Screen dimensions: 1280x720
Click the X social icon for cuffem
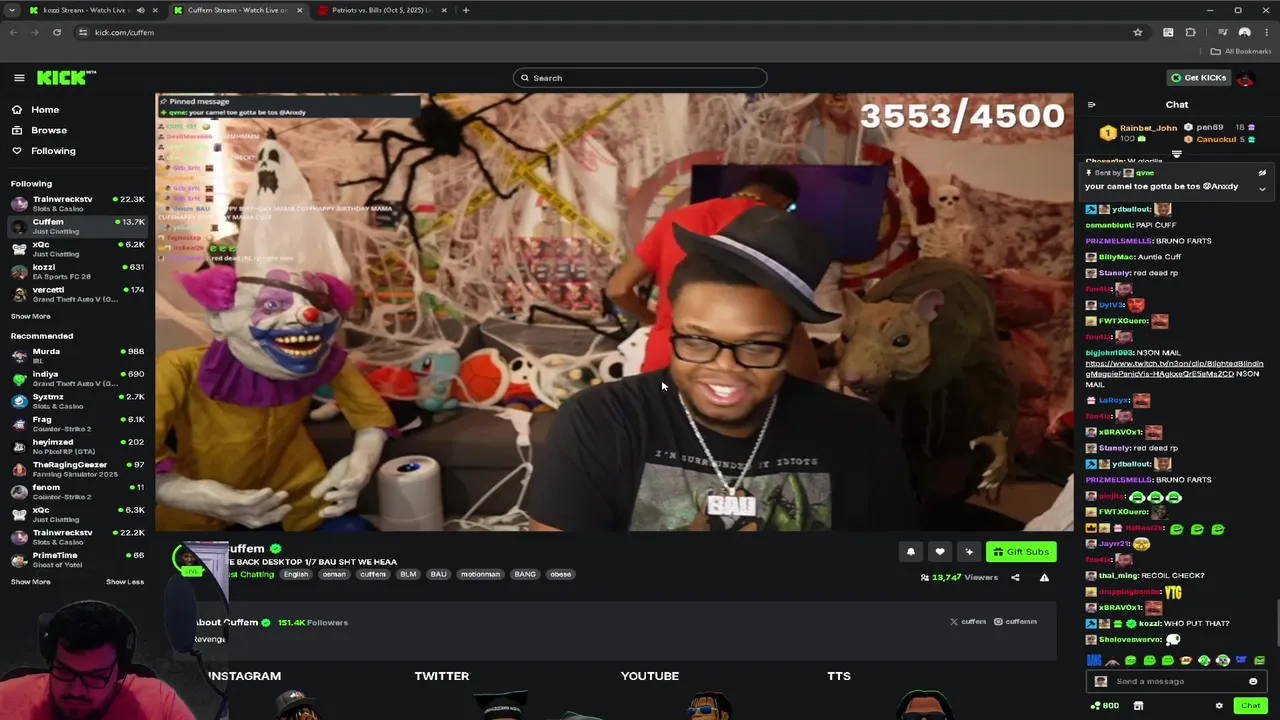(954, 622)
